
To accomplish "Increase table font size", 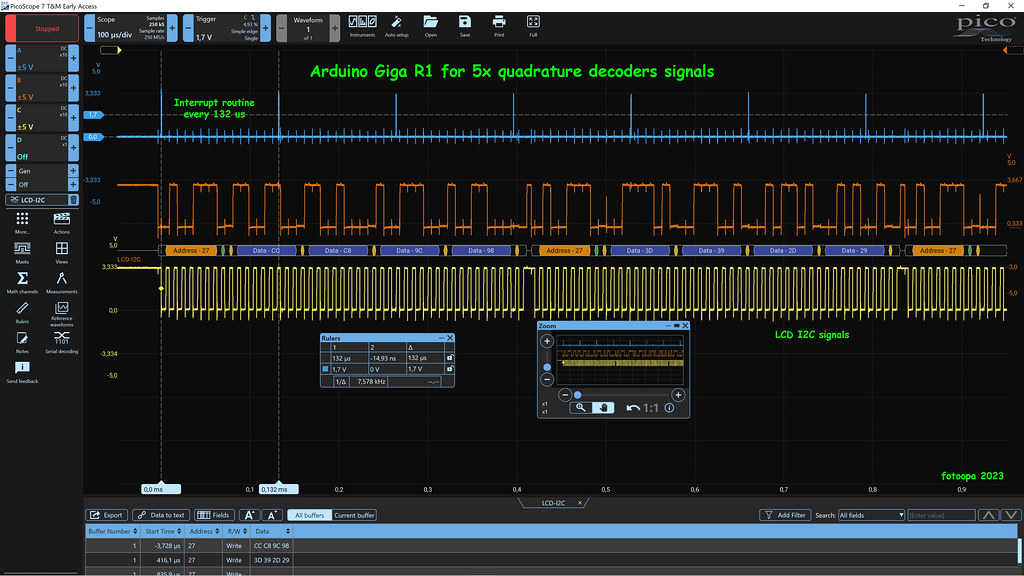I will [249, 515].
